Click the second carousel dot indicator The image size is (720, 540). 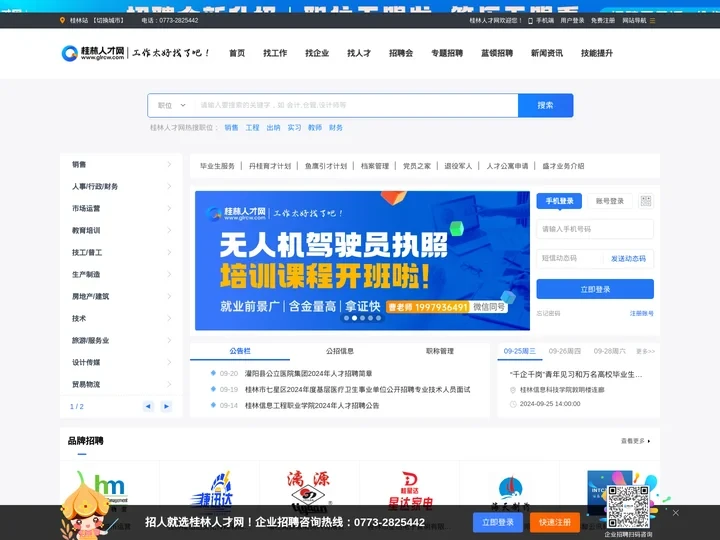[354, 318]
